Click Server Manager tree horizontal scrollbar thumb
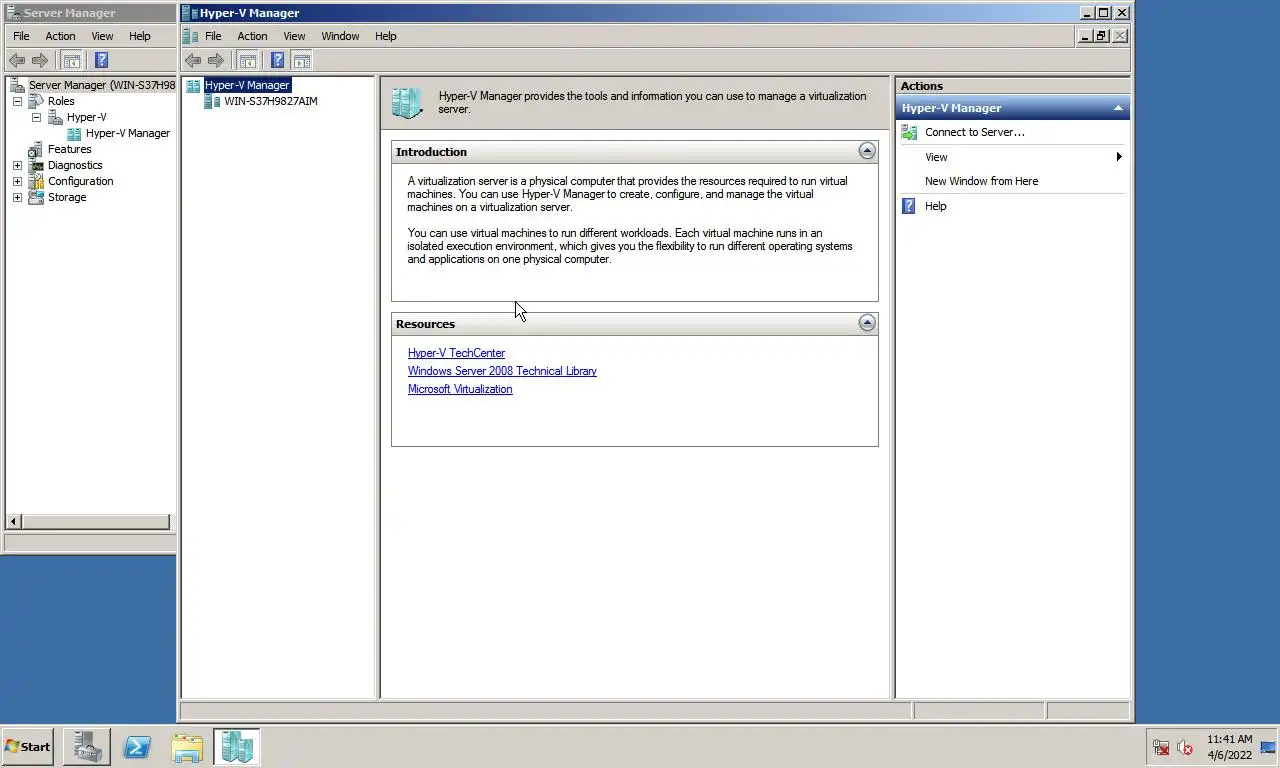The image size is (1280, 768). [x=95, y=521]
